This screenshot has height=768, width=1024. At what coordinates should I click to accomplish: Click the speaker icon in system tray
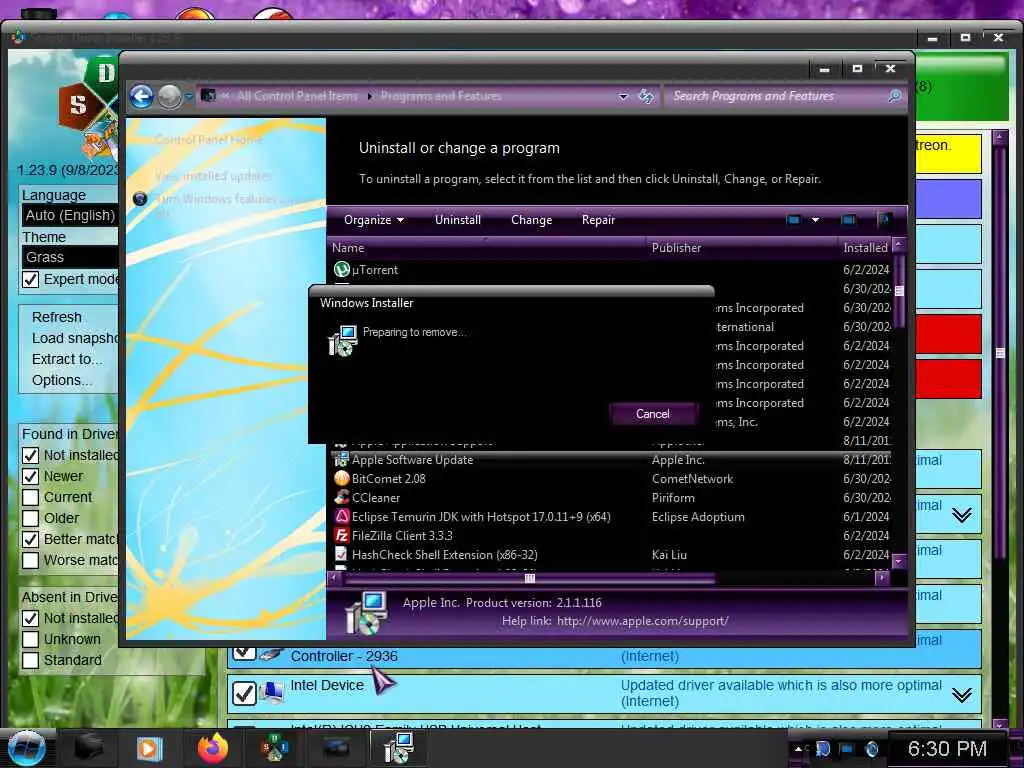871,748
